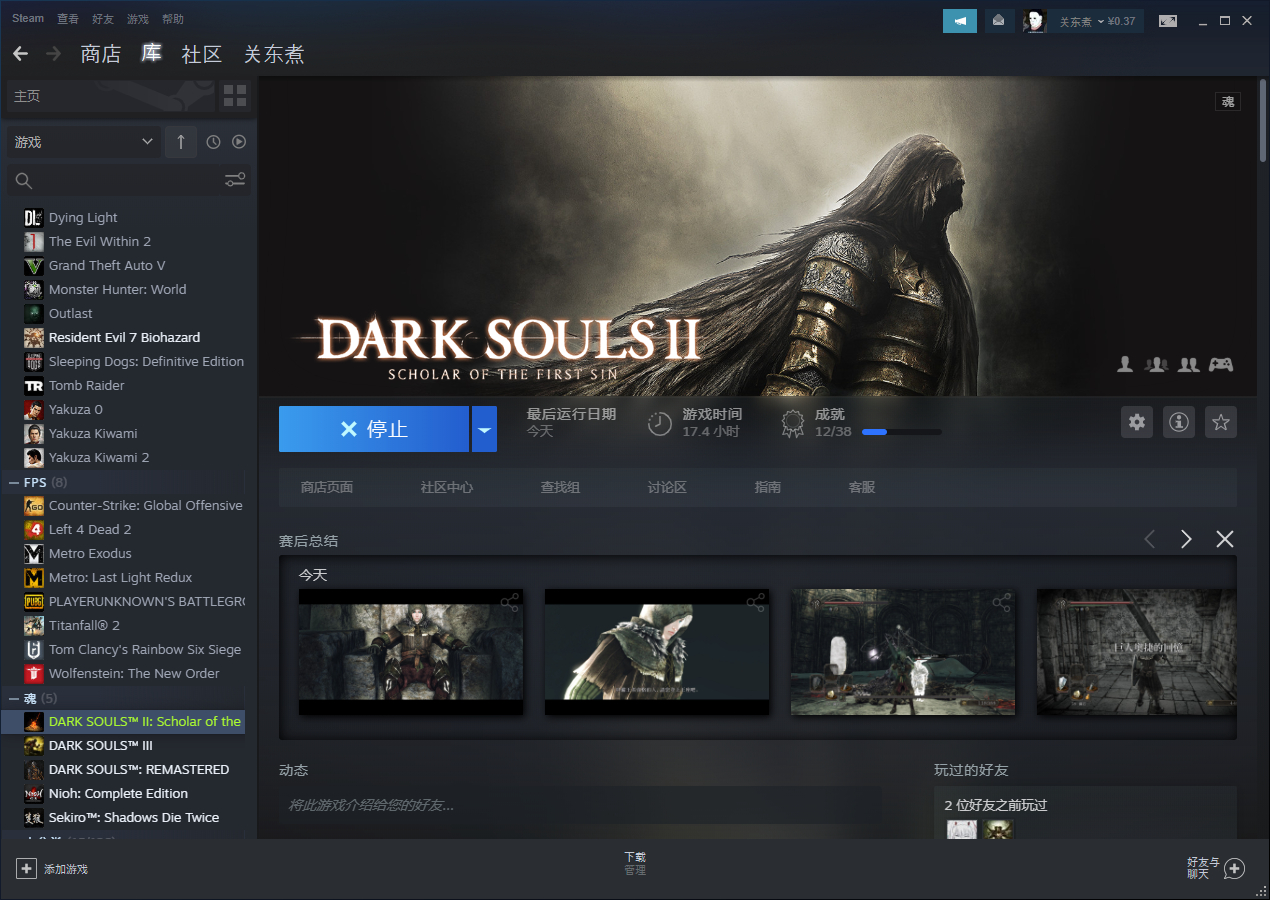Open the 帮助 menu
1270x900 pixels.
tap(173, 19)
